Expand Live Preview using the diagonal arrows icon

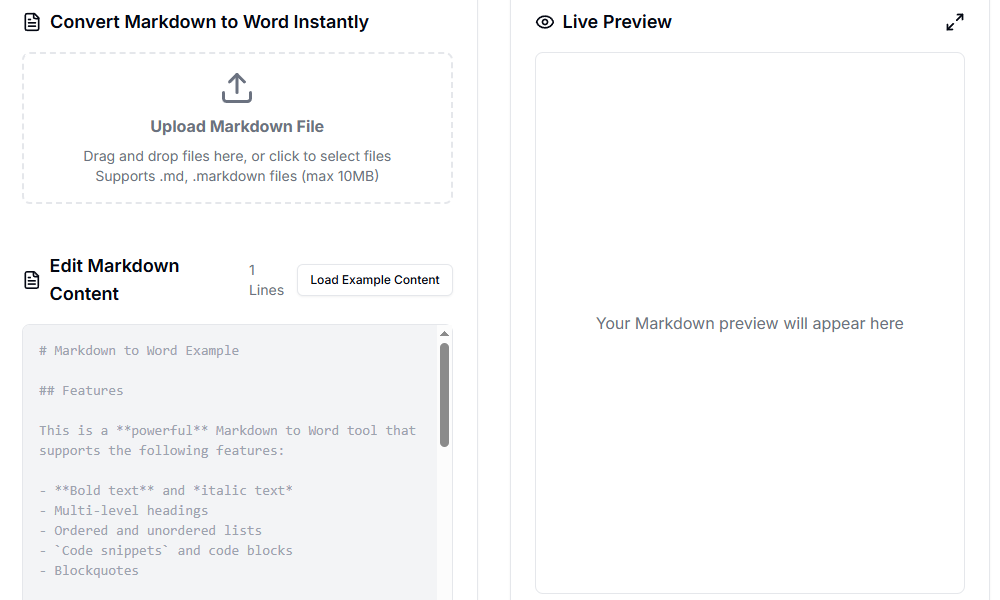(954, 20)
